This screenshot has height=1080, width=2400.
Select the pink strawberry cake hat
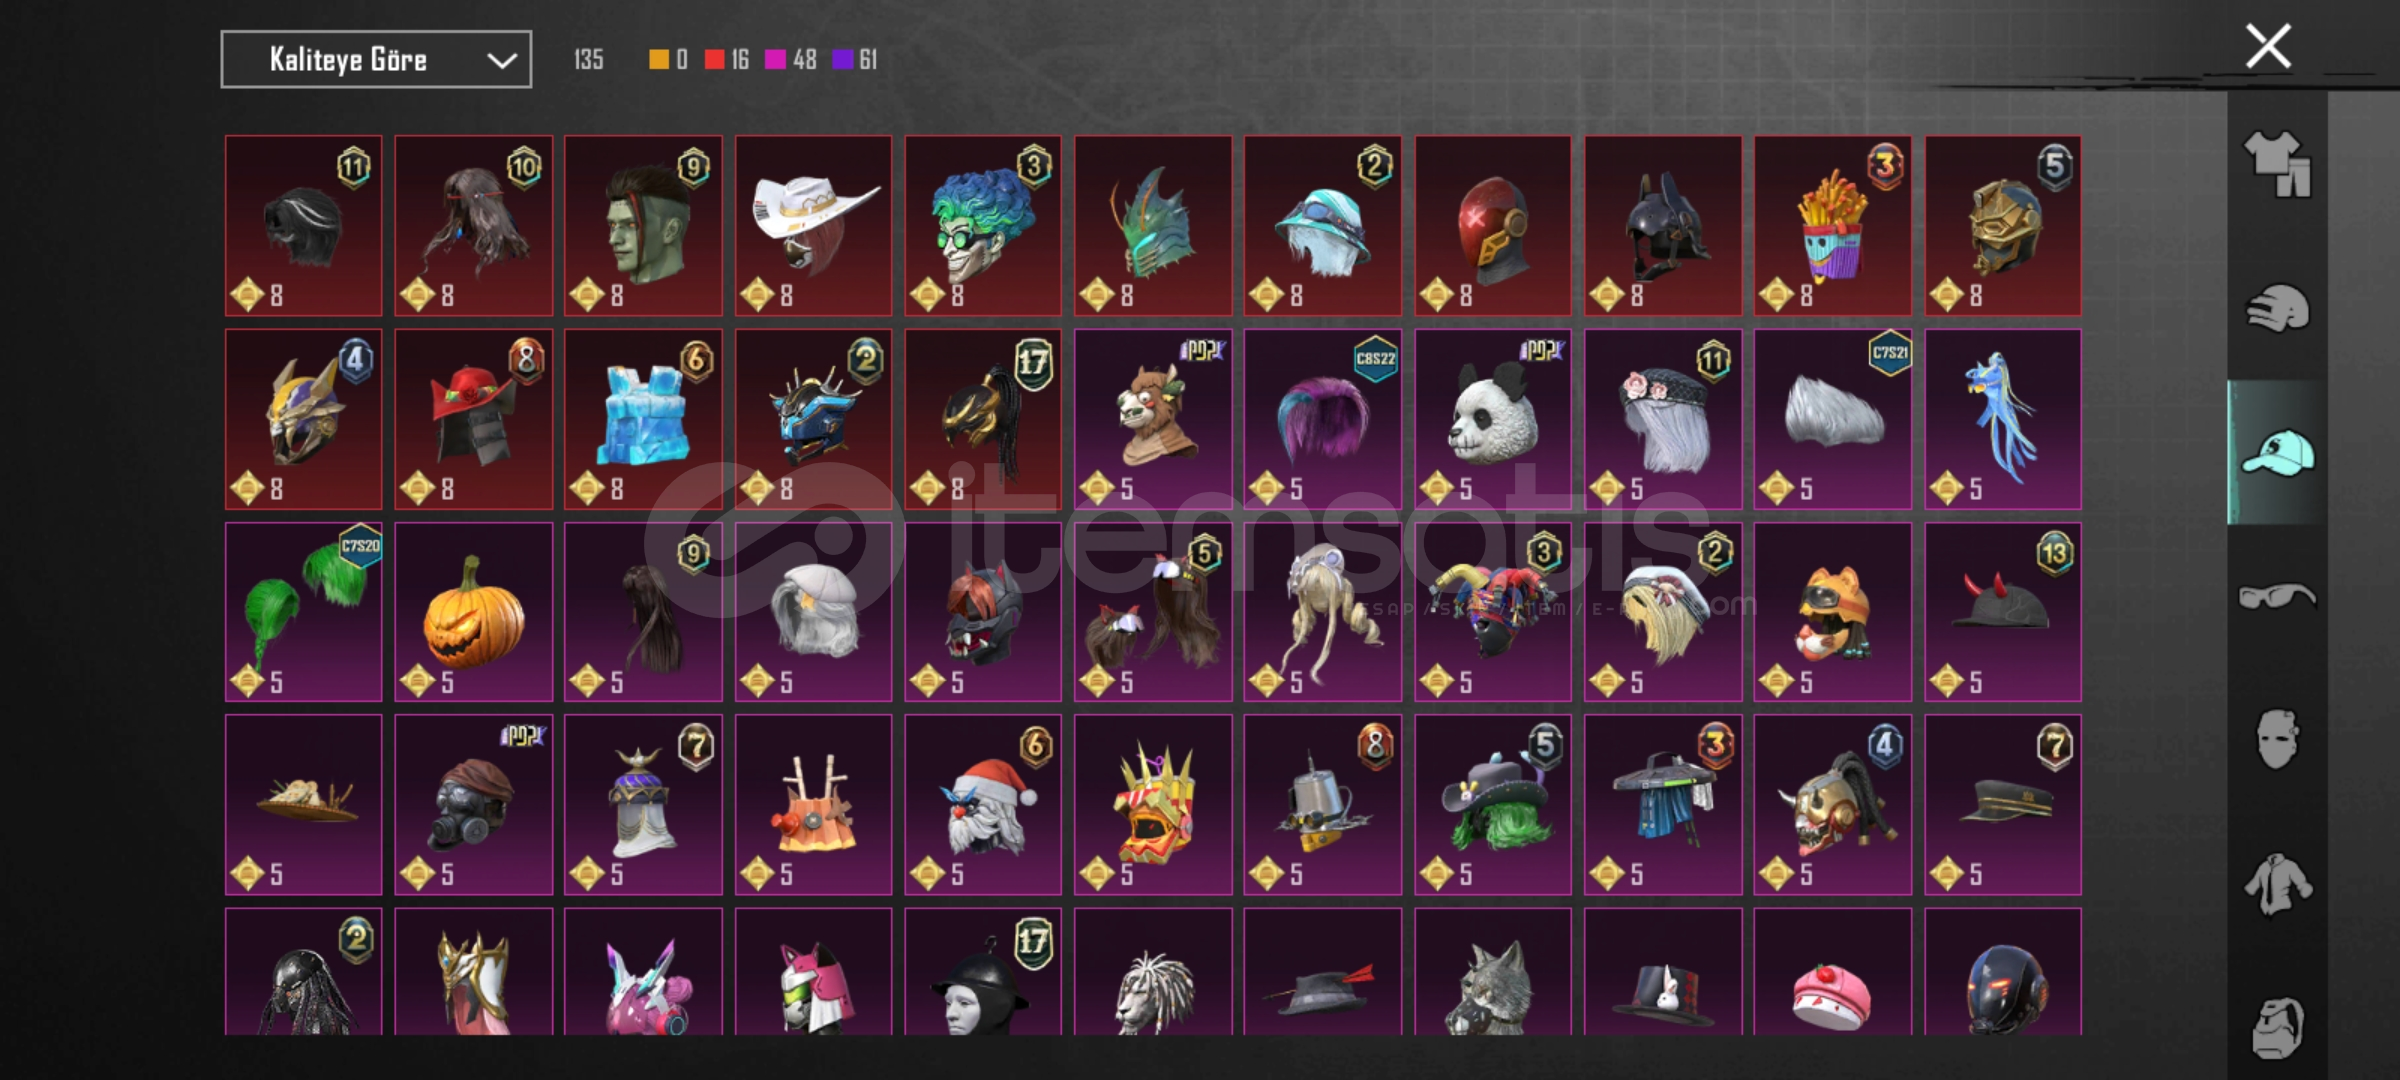click(x=1832, y=971)
